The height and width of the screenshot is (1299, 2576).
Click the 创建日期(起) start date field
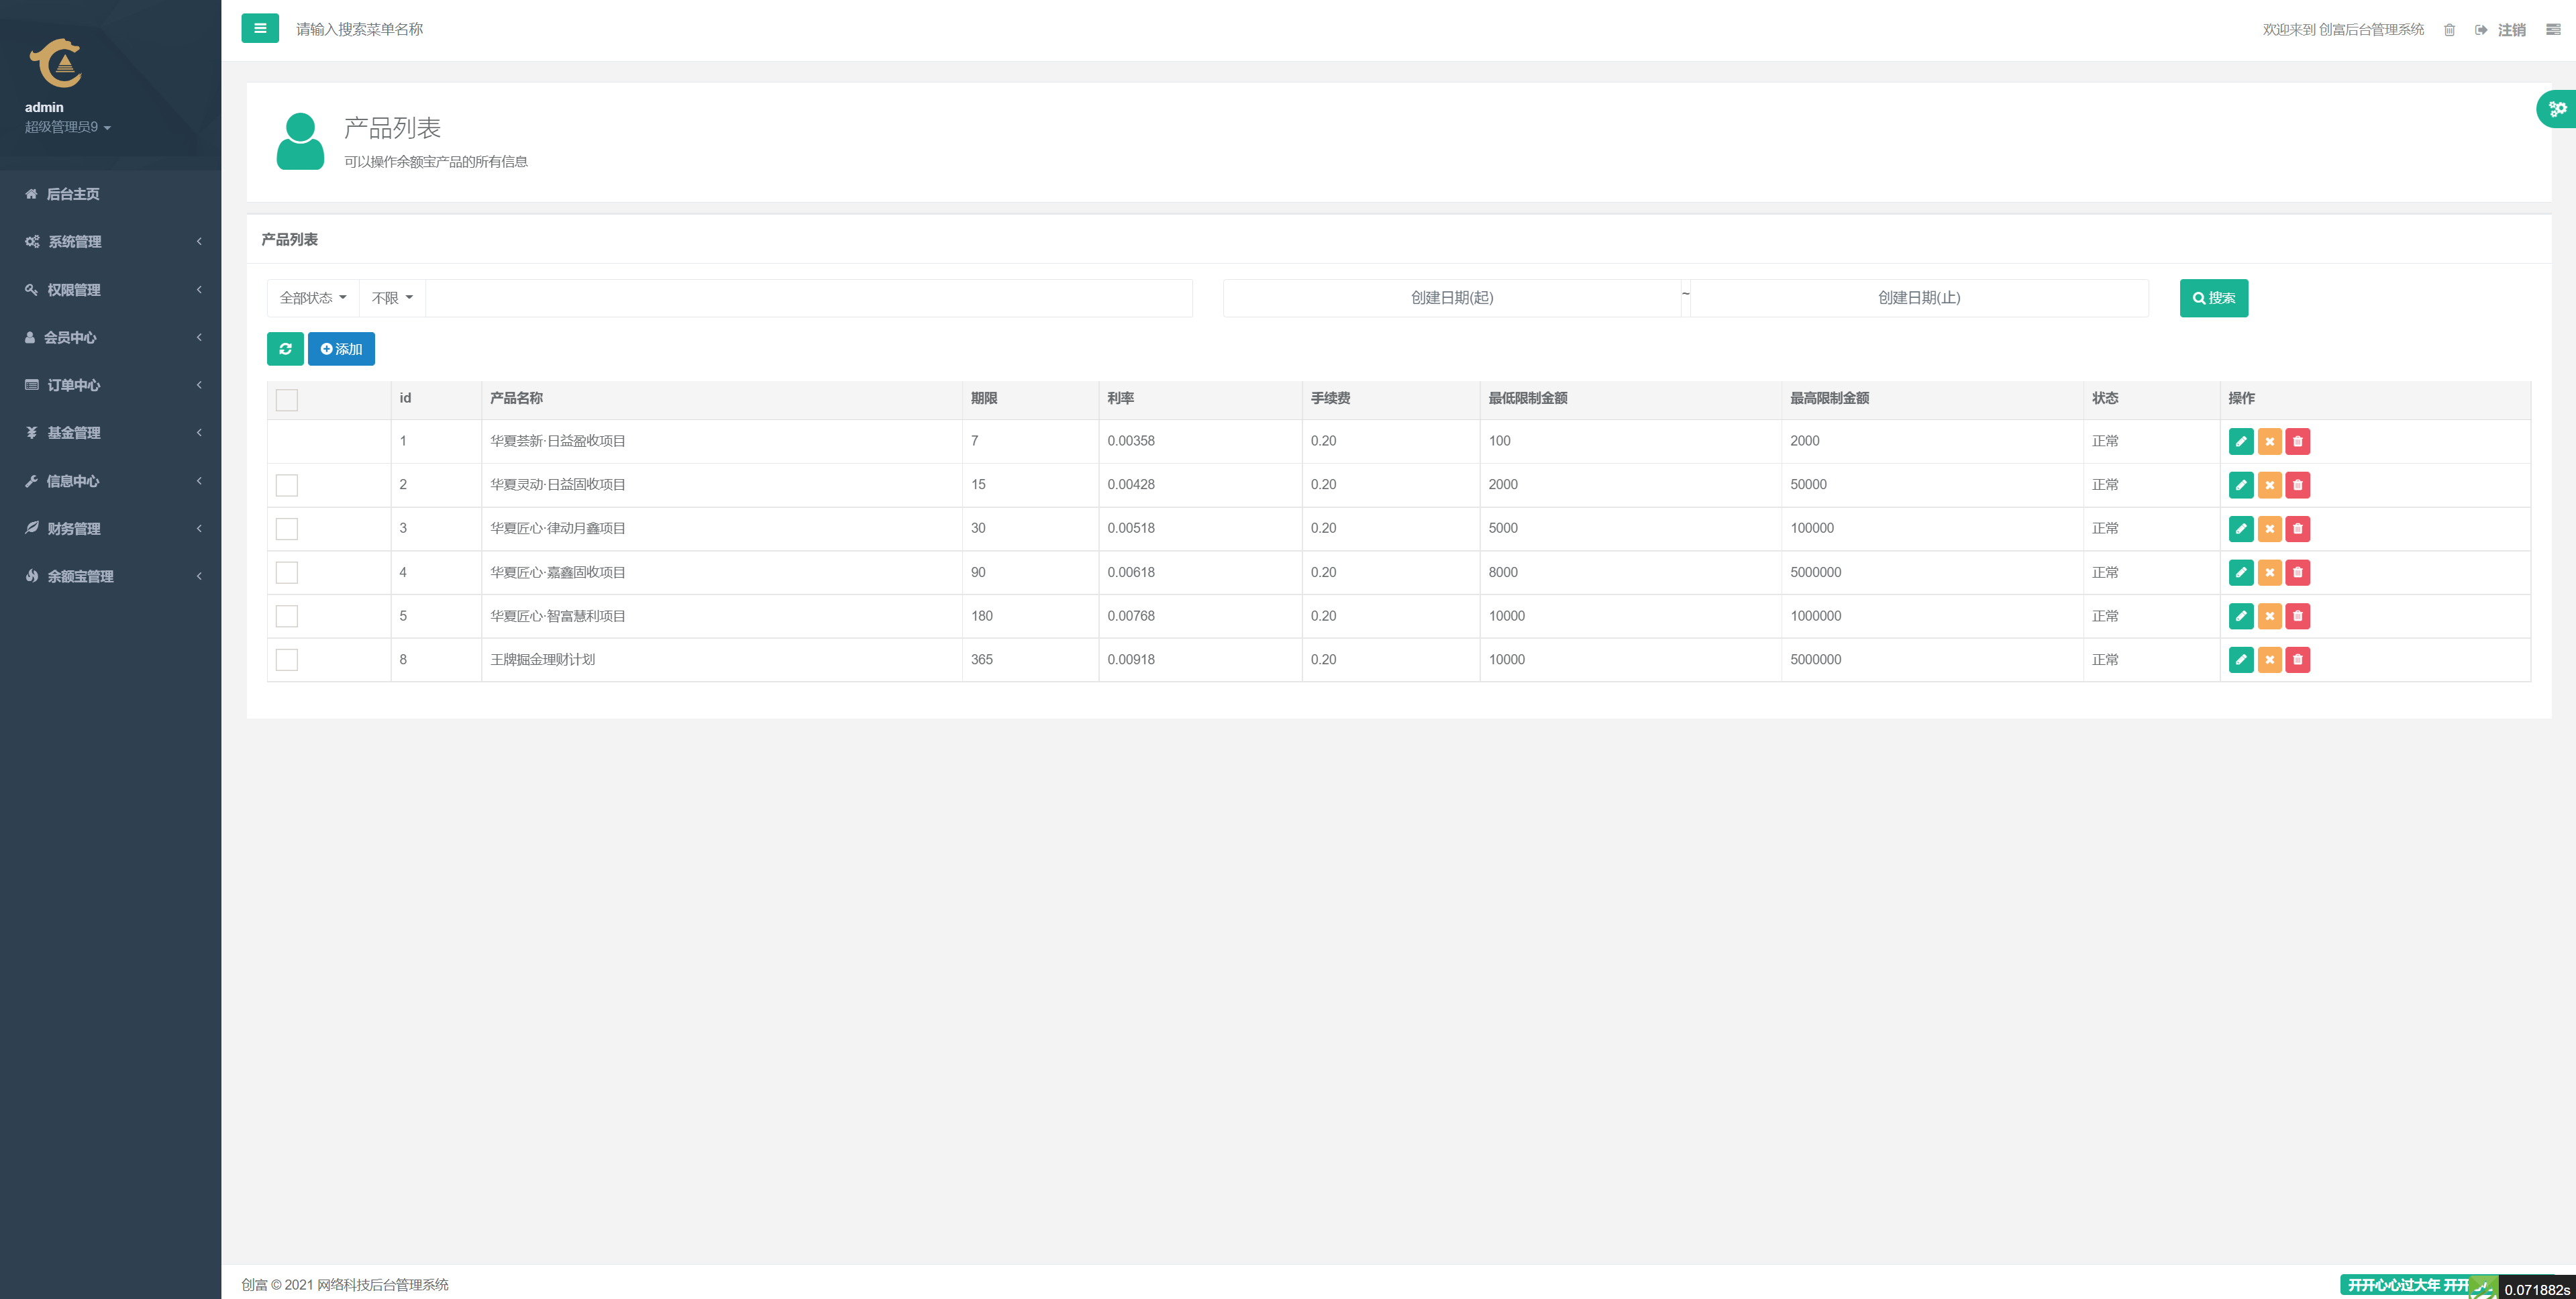pyautogui.click(x=1451, y=298)
